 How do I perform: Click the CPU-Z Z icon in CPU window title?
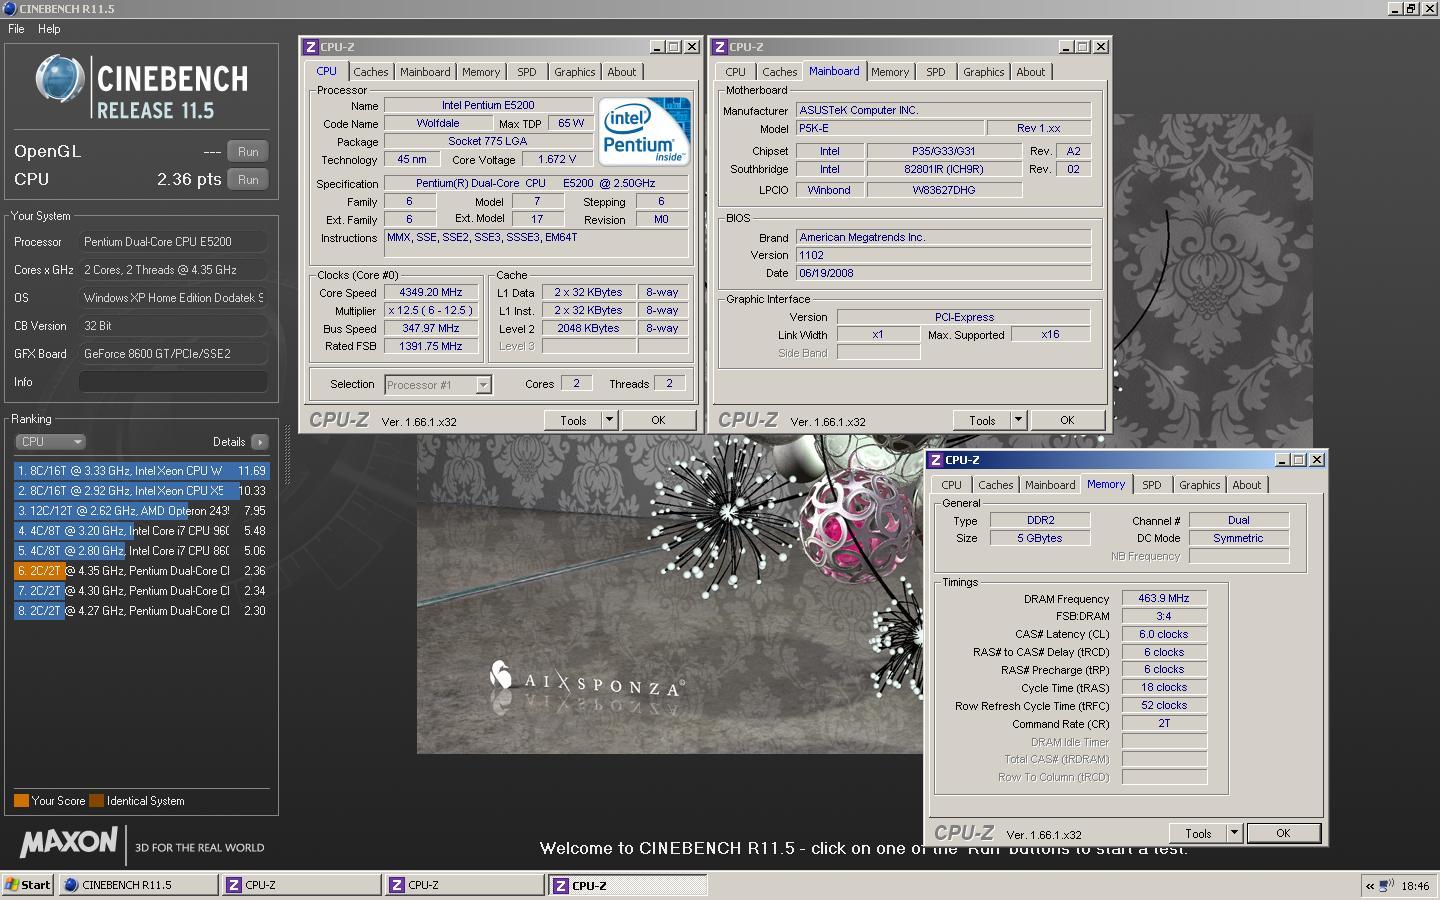click(311, 47)
